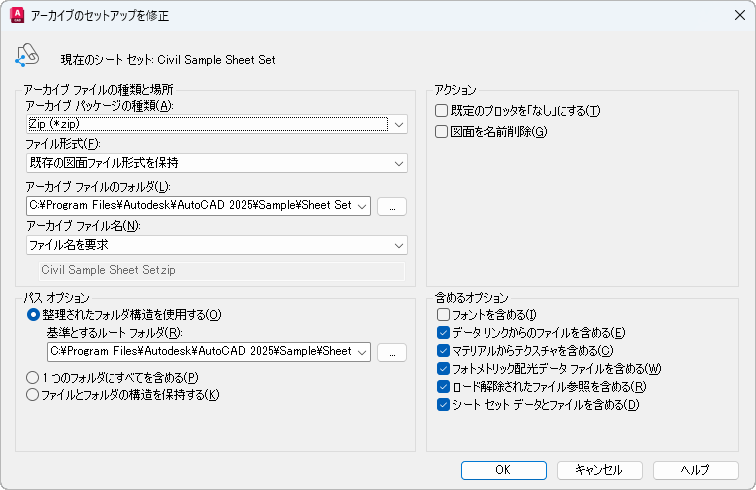
Task: Enable the フォントを含める checkbox
Action: point(443,315)
